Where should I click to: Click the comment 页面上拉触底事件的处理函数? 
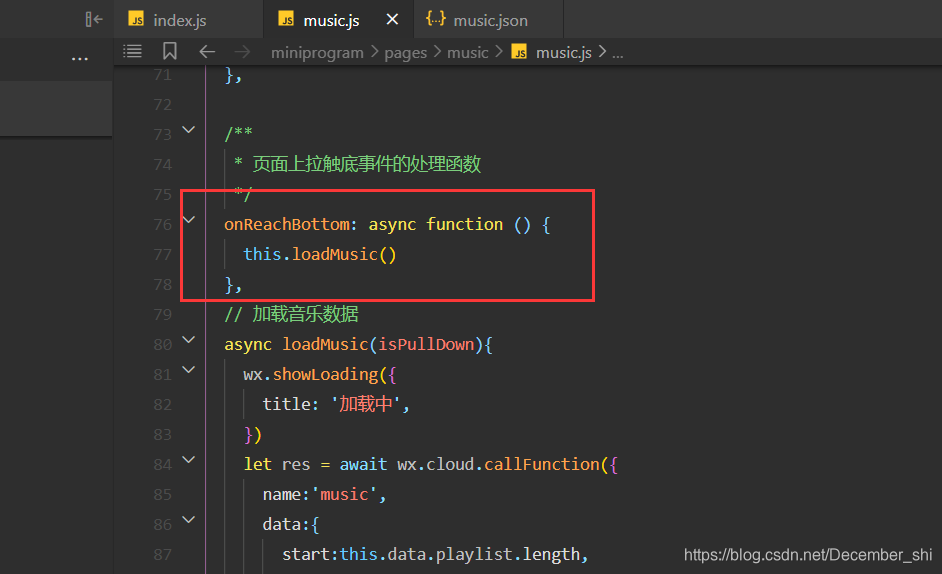pos(366,163)
